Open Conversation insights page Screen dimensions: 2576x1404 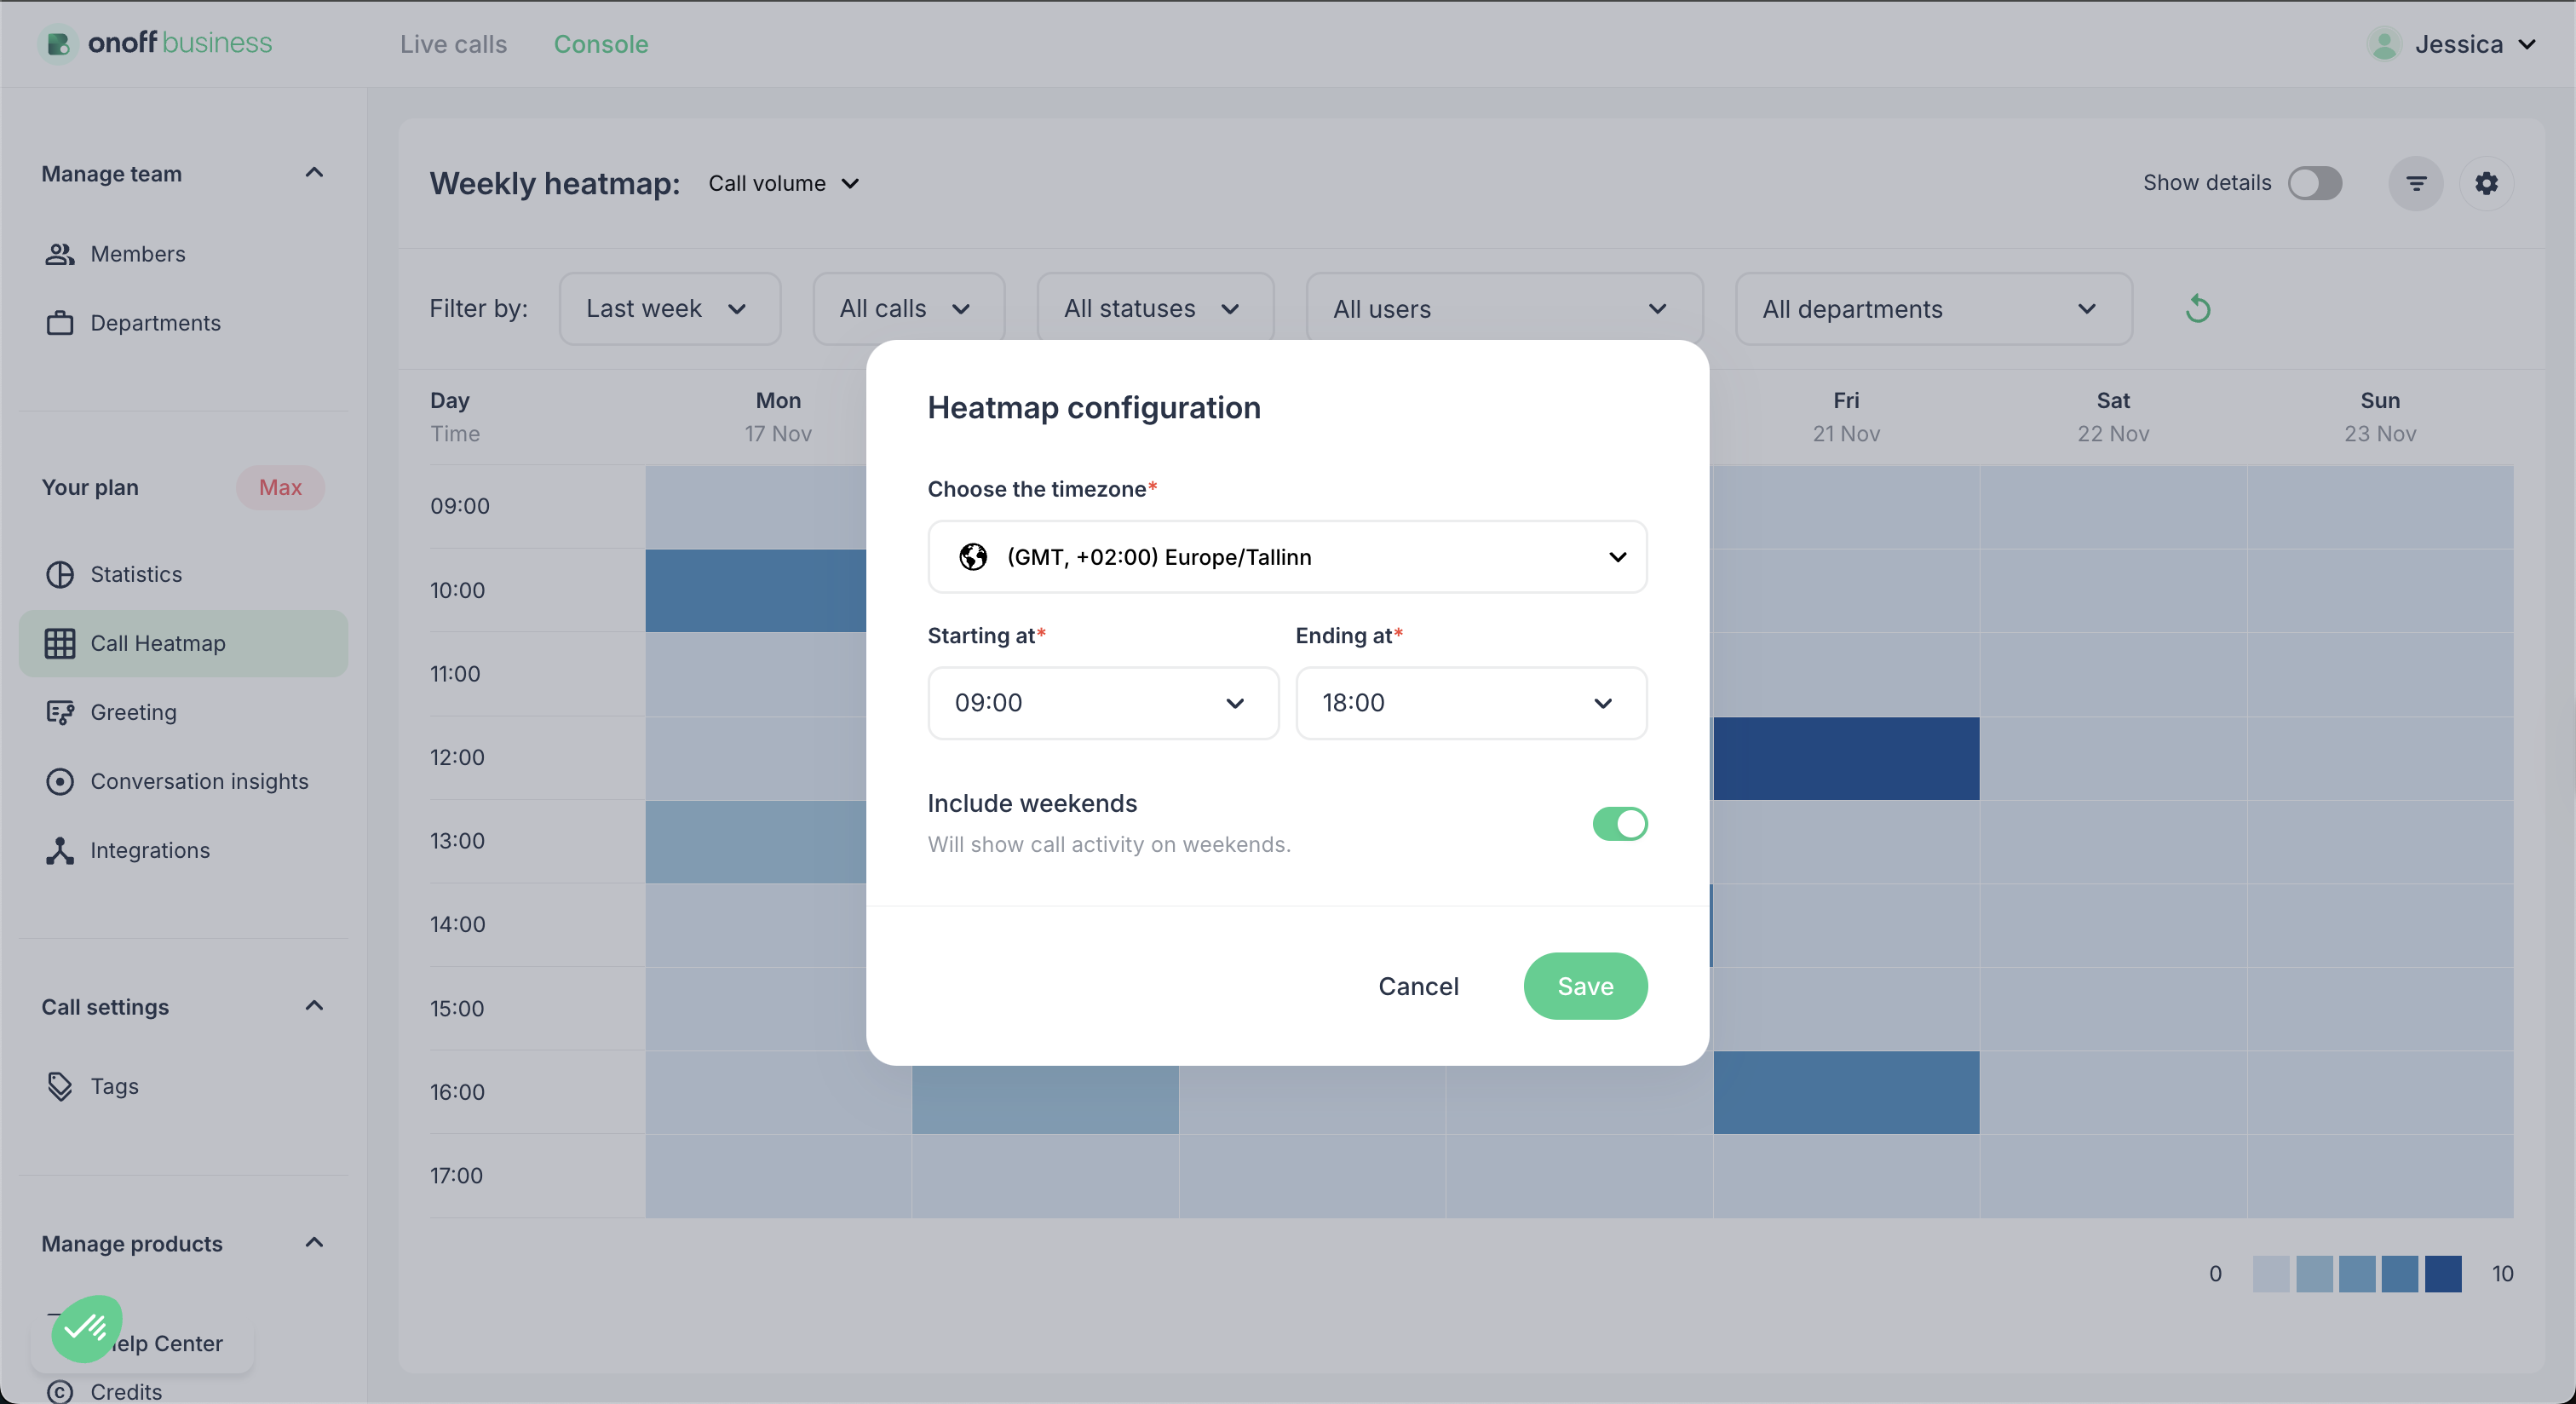pyautogui.click(x=183, y=781)
